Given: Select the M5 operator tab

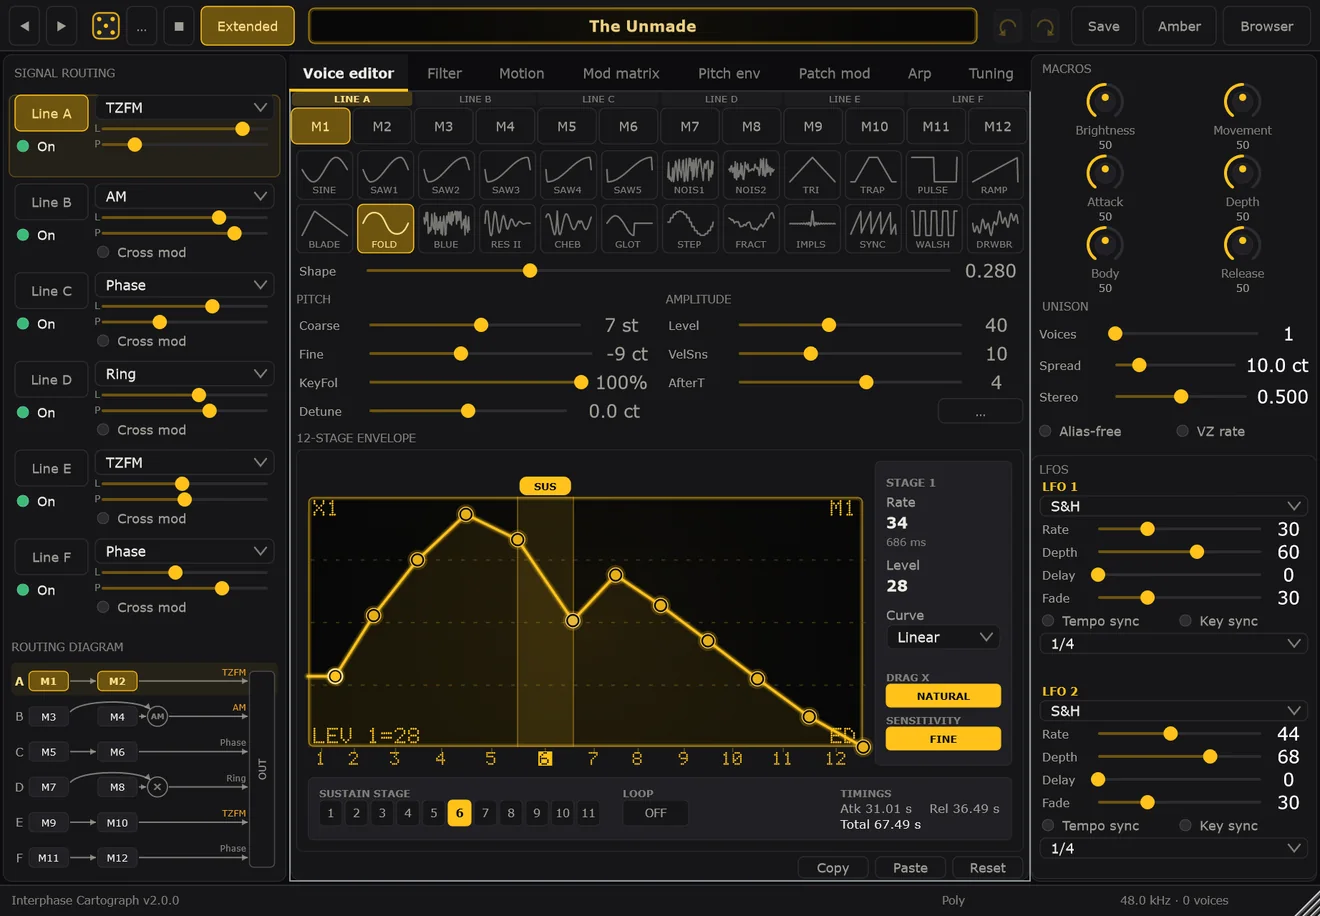Looking at the screenshot, I should [x=567, y=126].
